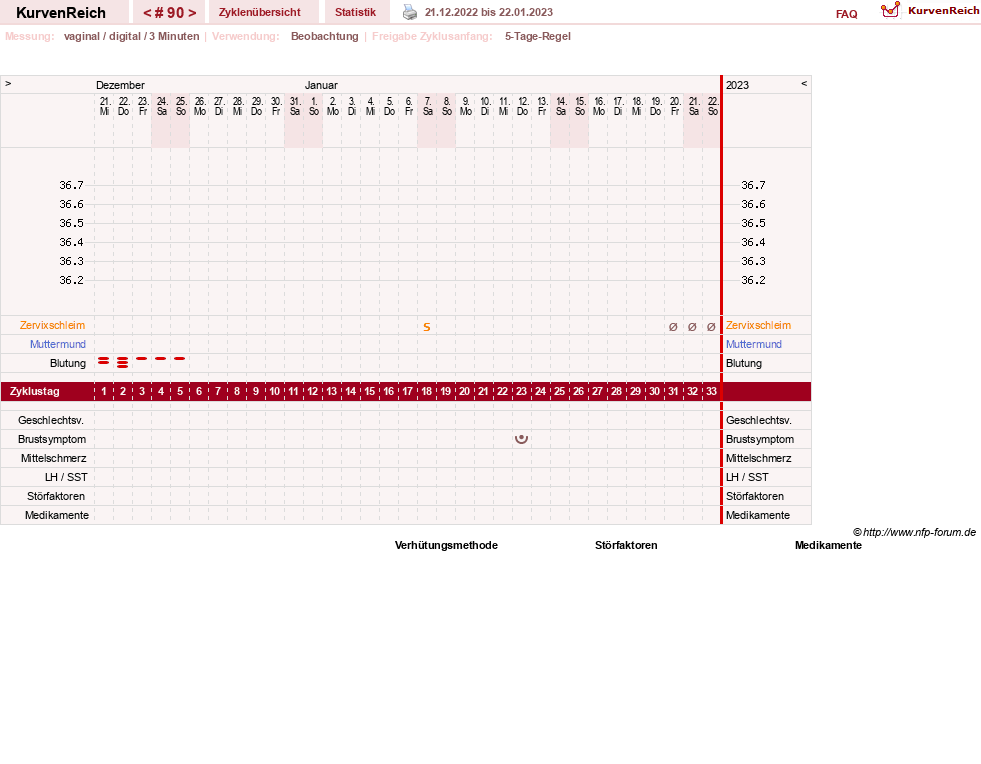Click the breast symptom icon on day 23
The height and width of the screenshot is (764, 981).
tap(521, 439)
